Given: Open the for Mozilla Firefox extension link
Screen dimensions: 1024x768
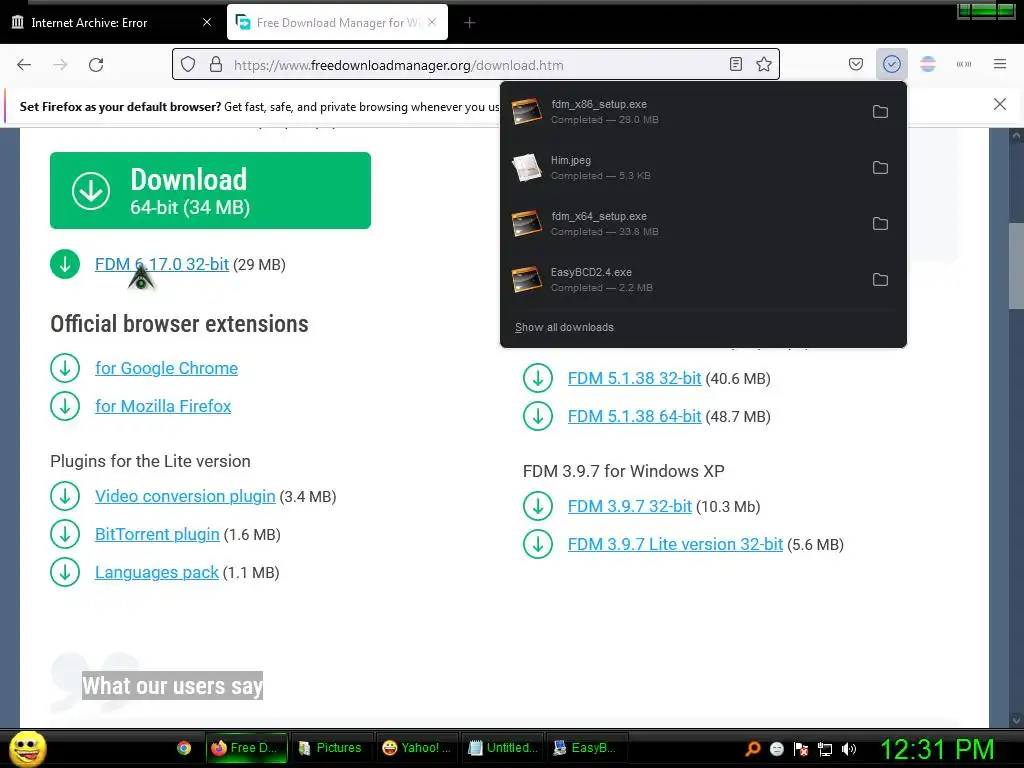Looking at the screenshot, I should click(x=163, y=406).
